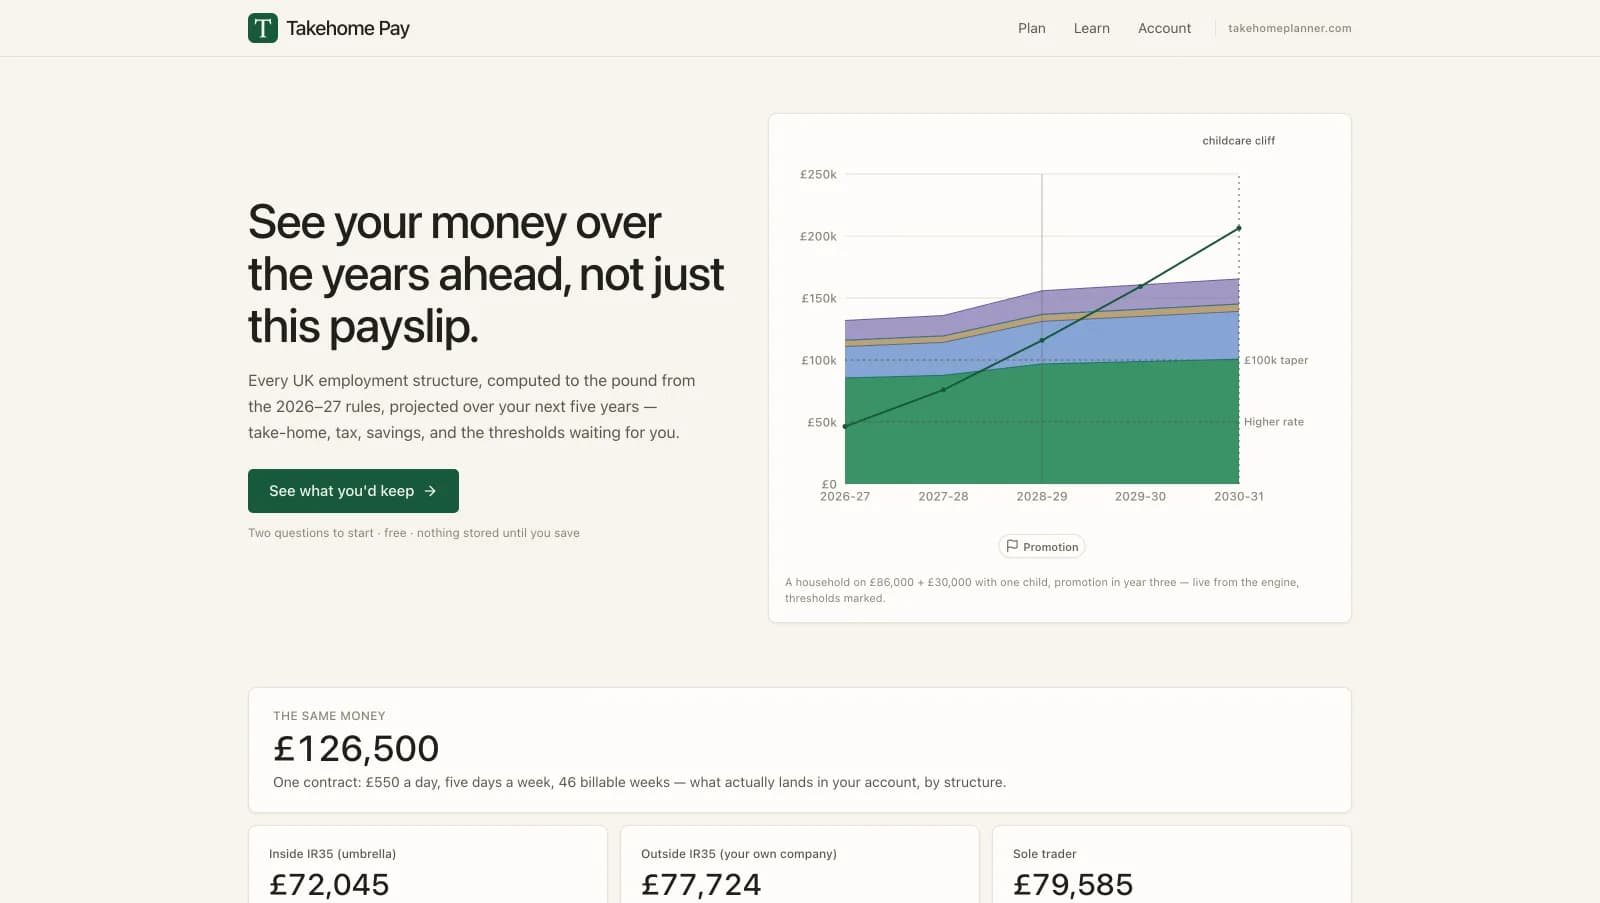Click the line data point at 2027-28
Image resolution: width=1600 pixels, height=903 pixels.
(943, 390)
